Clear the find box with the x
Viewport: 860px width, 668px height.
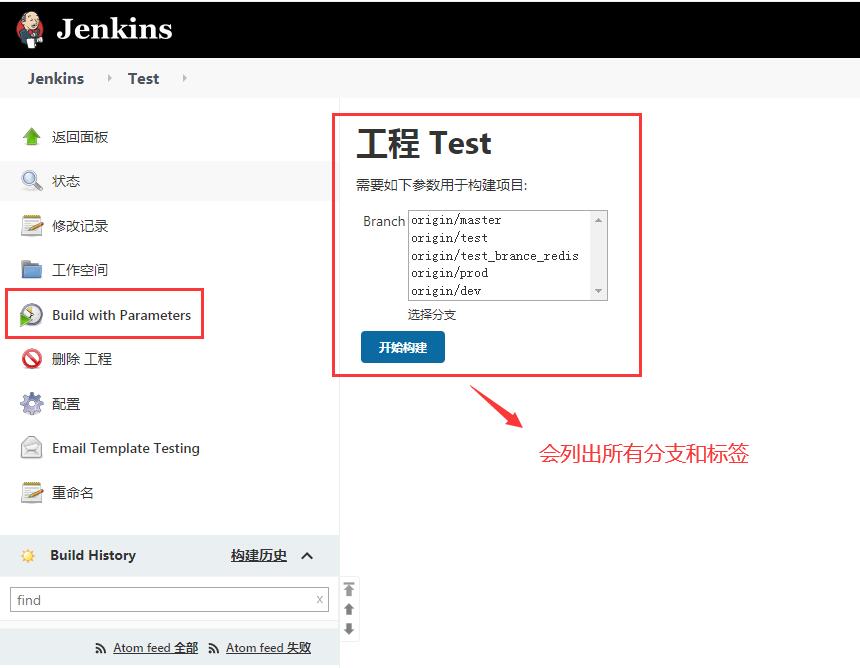tap(319, 599)
